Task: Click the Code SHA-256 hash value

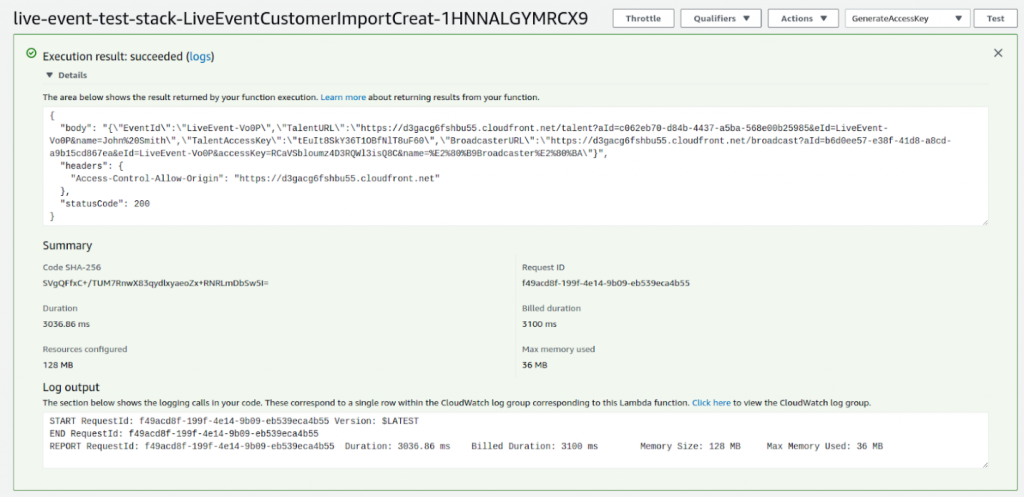Action: click(x=155, y=283)
